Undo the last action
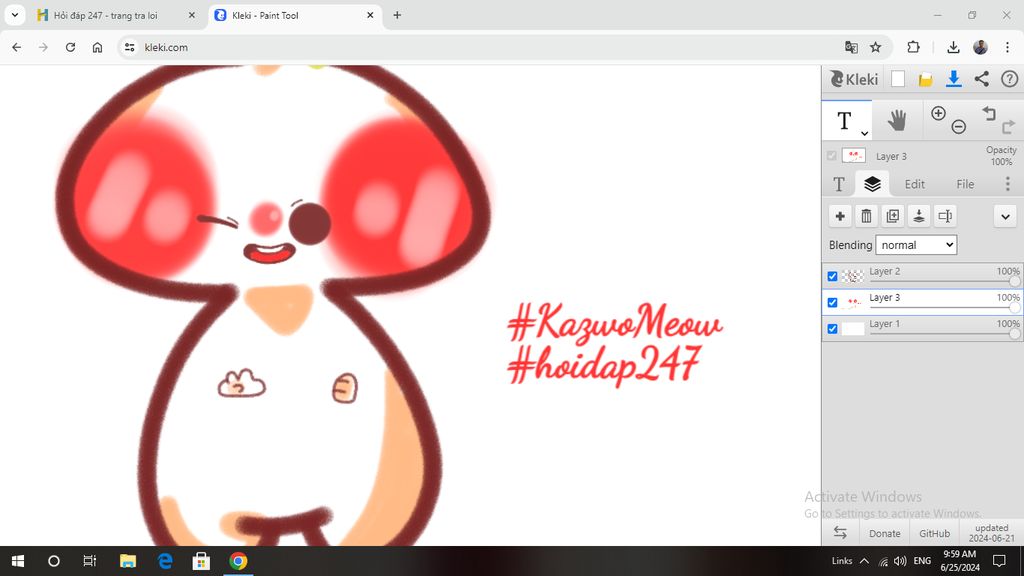Image resolution: width=1024 pixels, height=576 pixels. tap(989, 114)
